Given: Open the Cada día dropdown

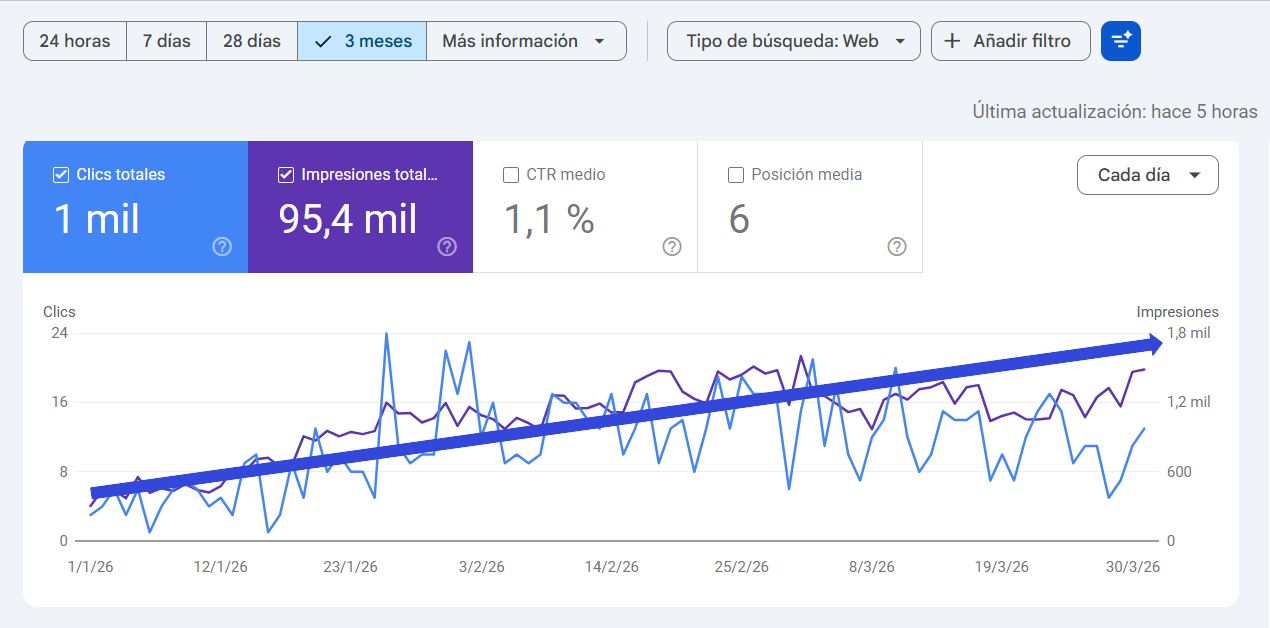Looking at the screenshot, I should point(1147,174).
